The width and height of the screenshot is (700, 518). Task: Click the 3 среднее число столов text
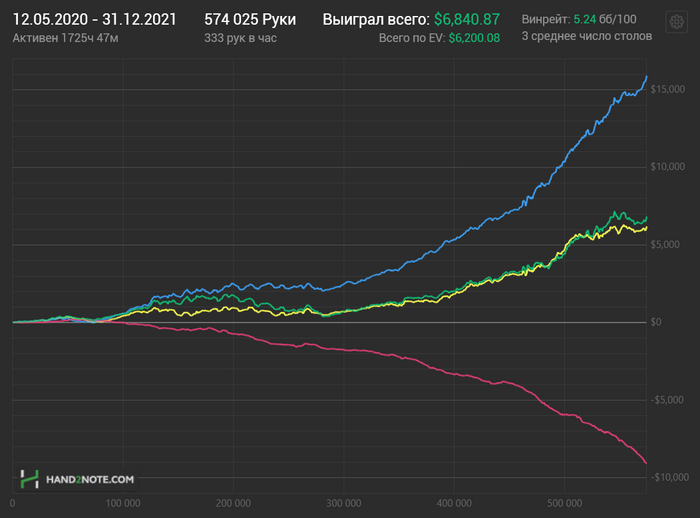pyautogui.click(x=587, y=36)
